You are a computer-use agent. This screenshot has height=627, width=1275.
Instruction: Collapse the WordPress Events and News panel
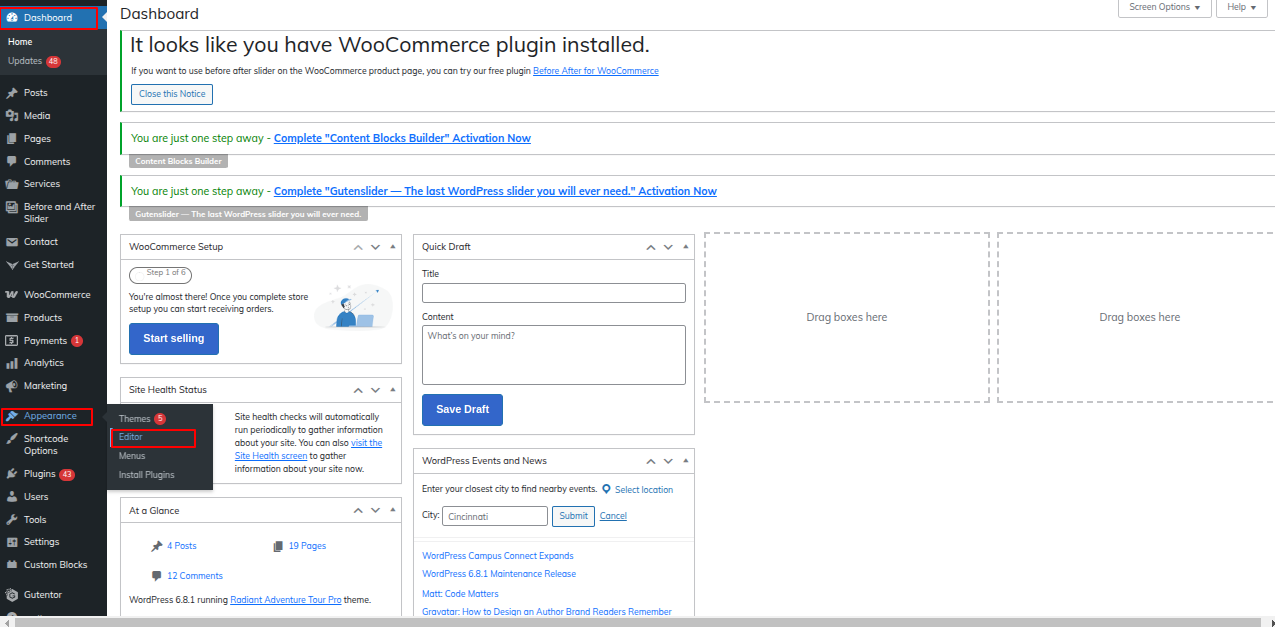click(686, 461)
